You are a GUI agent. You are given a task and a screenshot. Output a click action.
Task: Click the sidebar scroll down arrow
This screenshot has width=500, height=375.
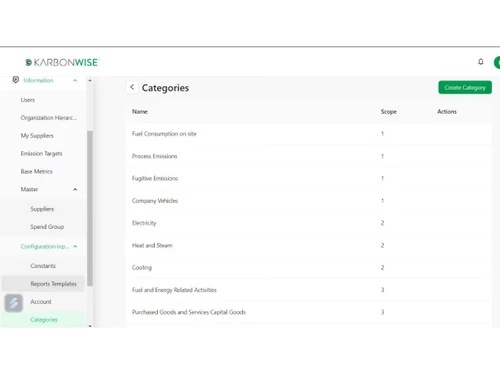tap(90, 326)
